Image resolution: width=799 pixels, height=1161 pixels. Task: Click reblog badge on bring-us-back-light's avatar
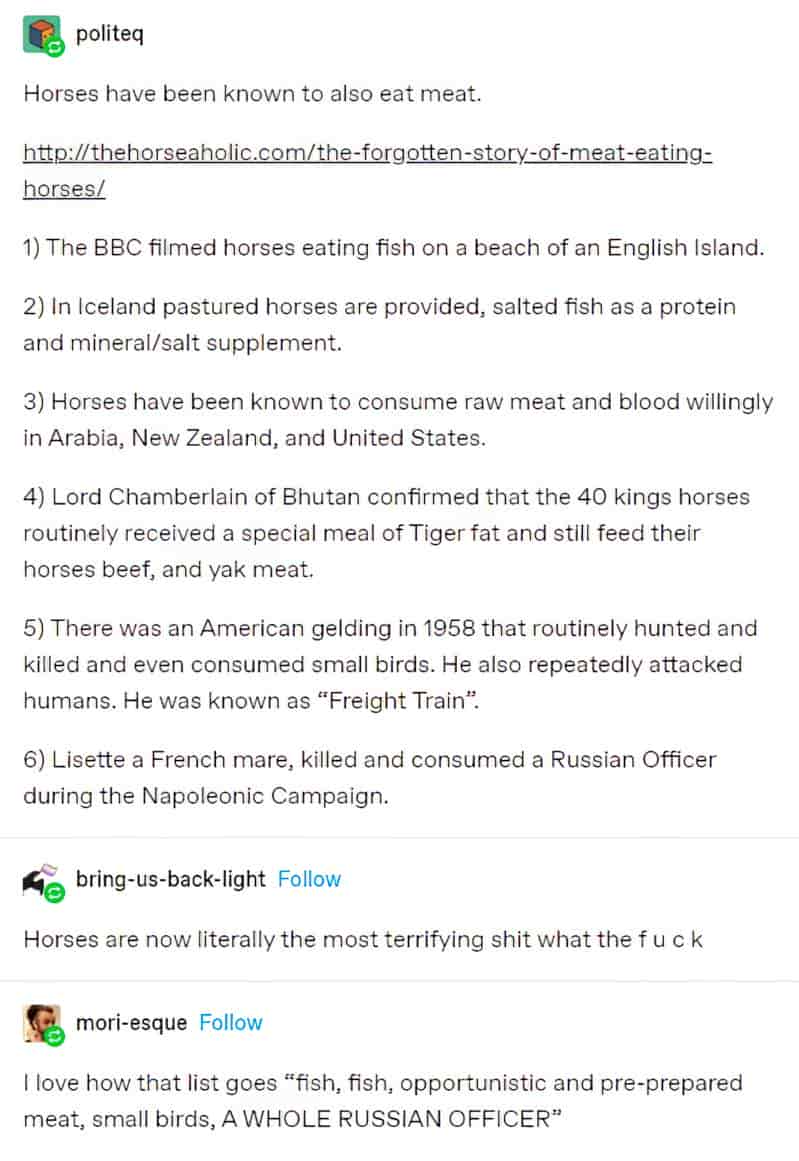[x=55, y=893]
